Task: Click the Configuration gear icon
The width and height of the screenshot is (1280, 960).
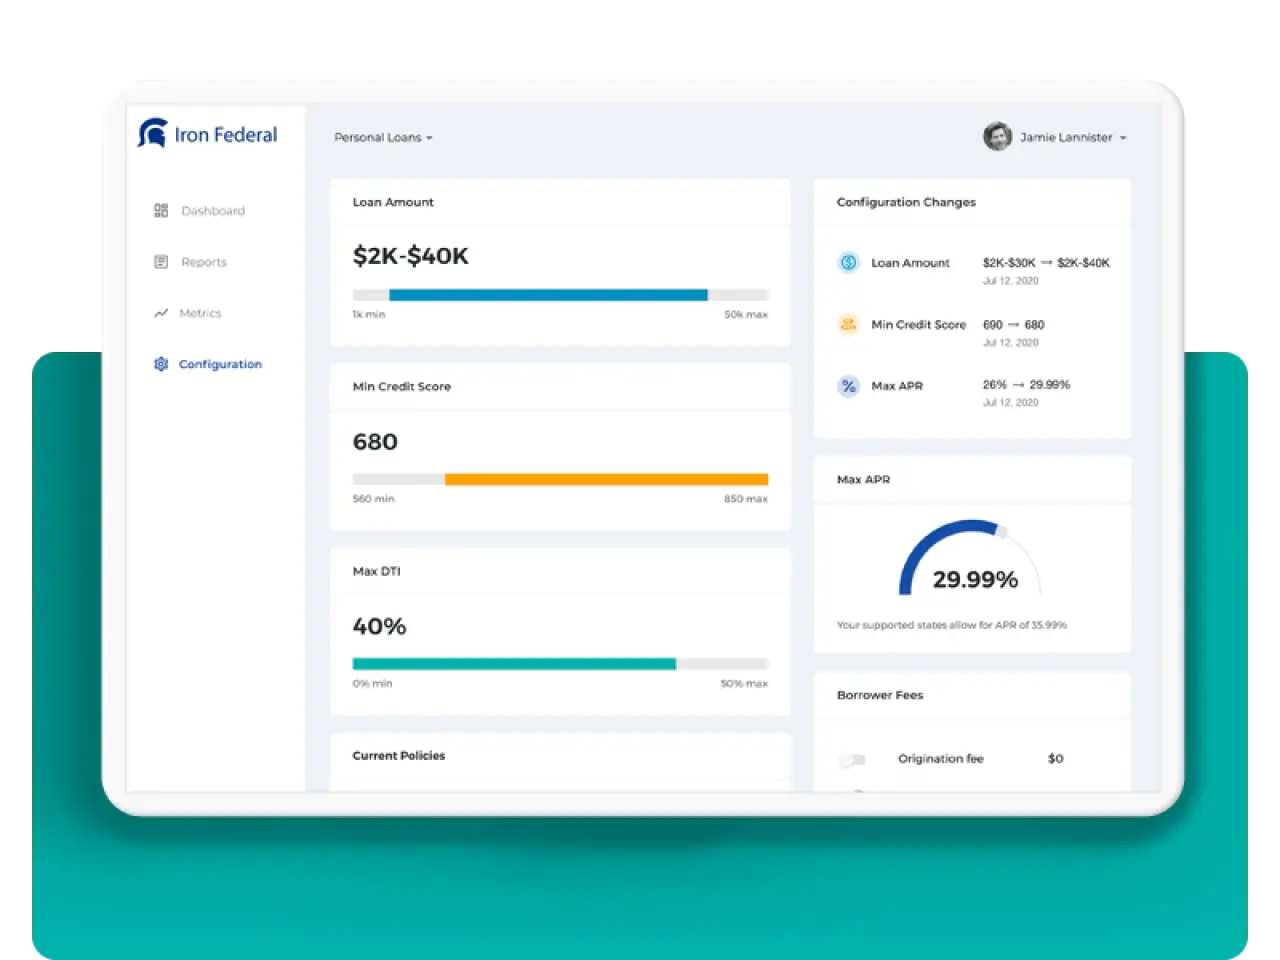Action: click(161, 364)
